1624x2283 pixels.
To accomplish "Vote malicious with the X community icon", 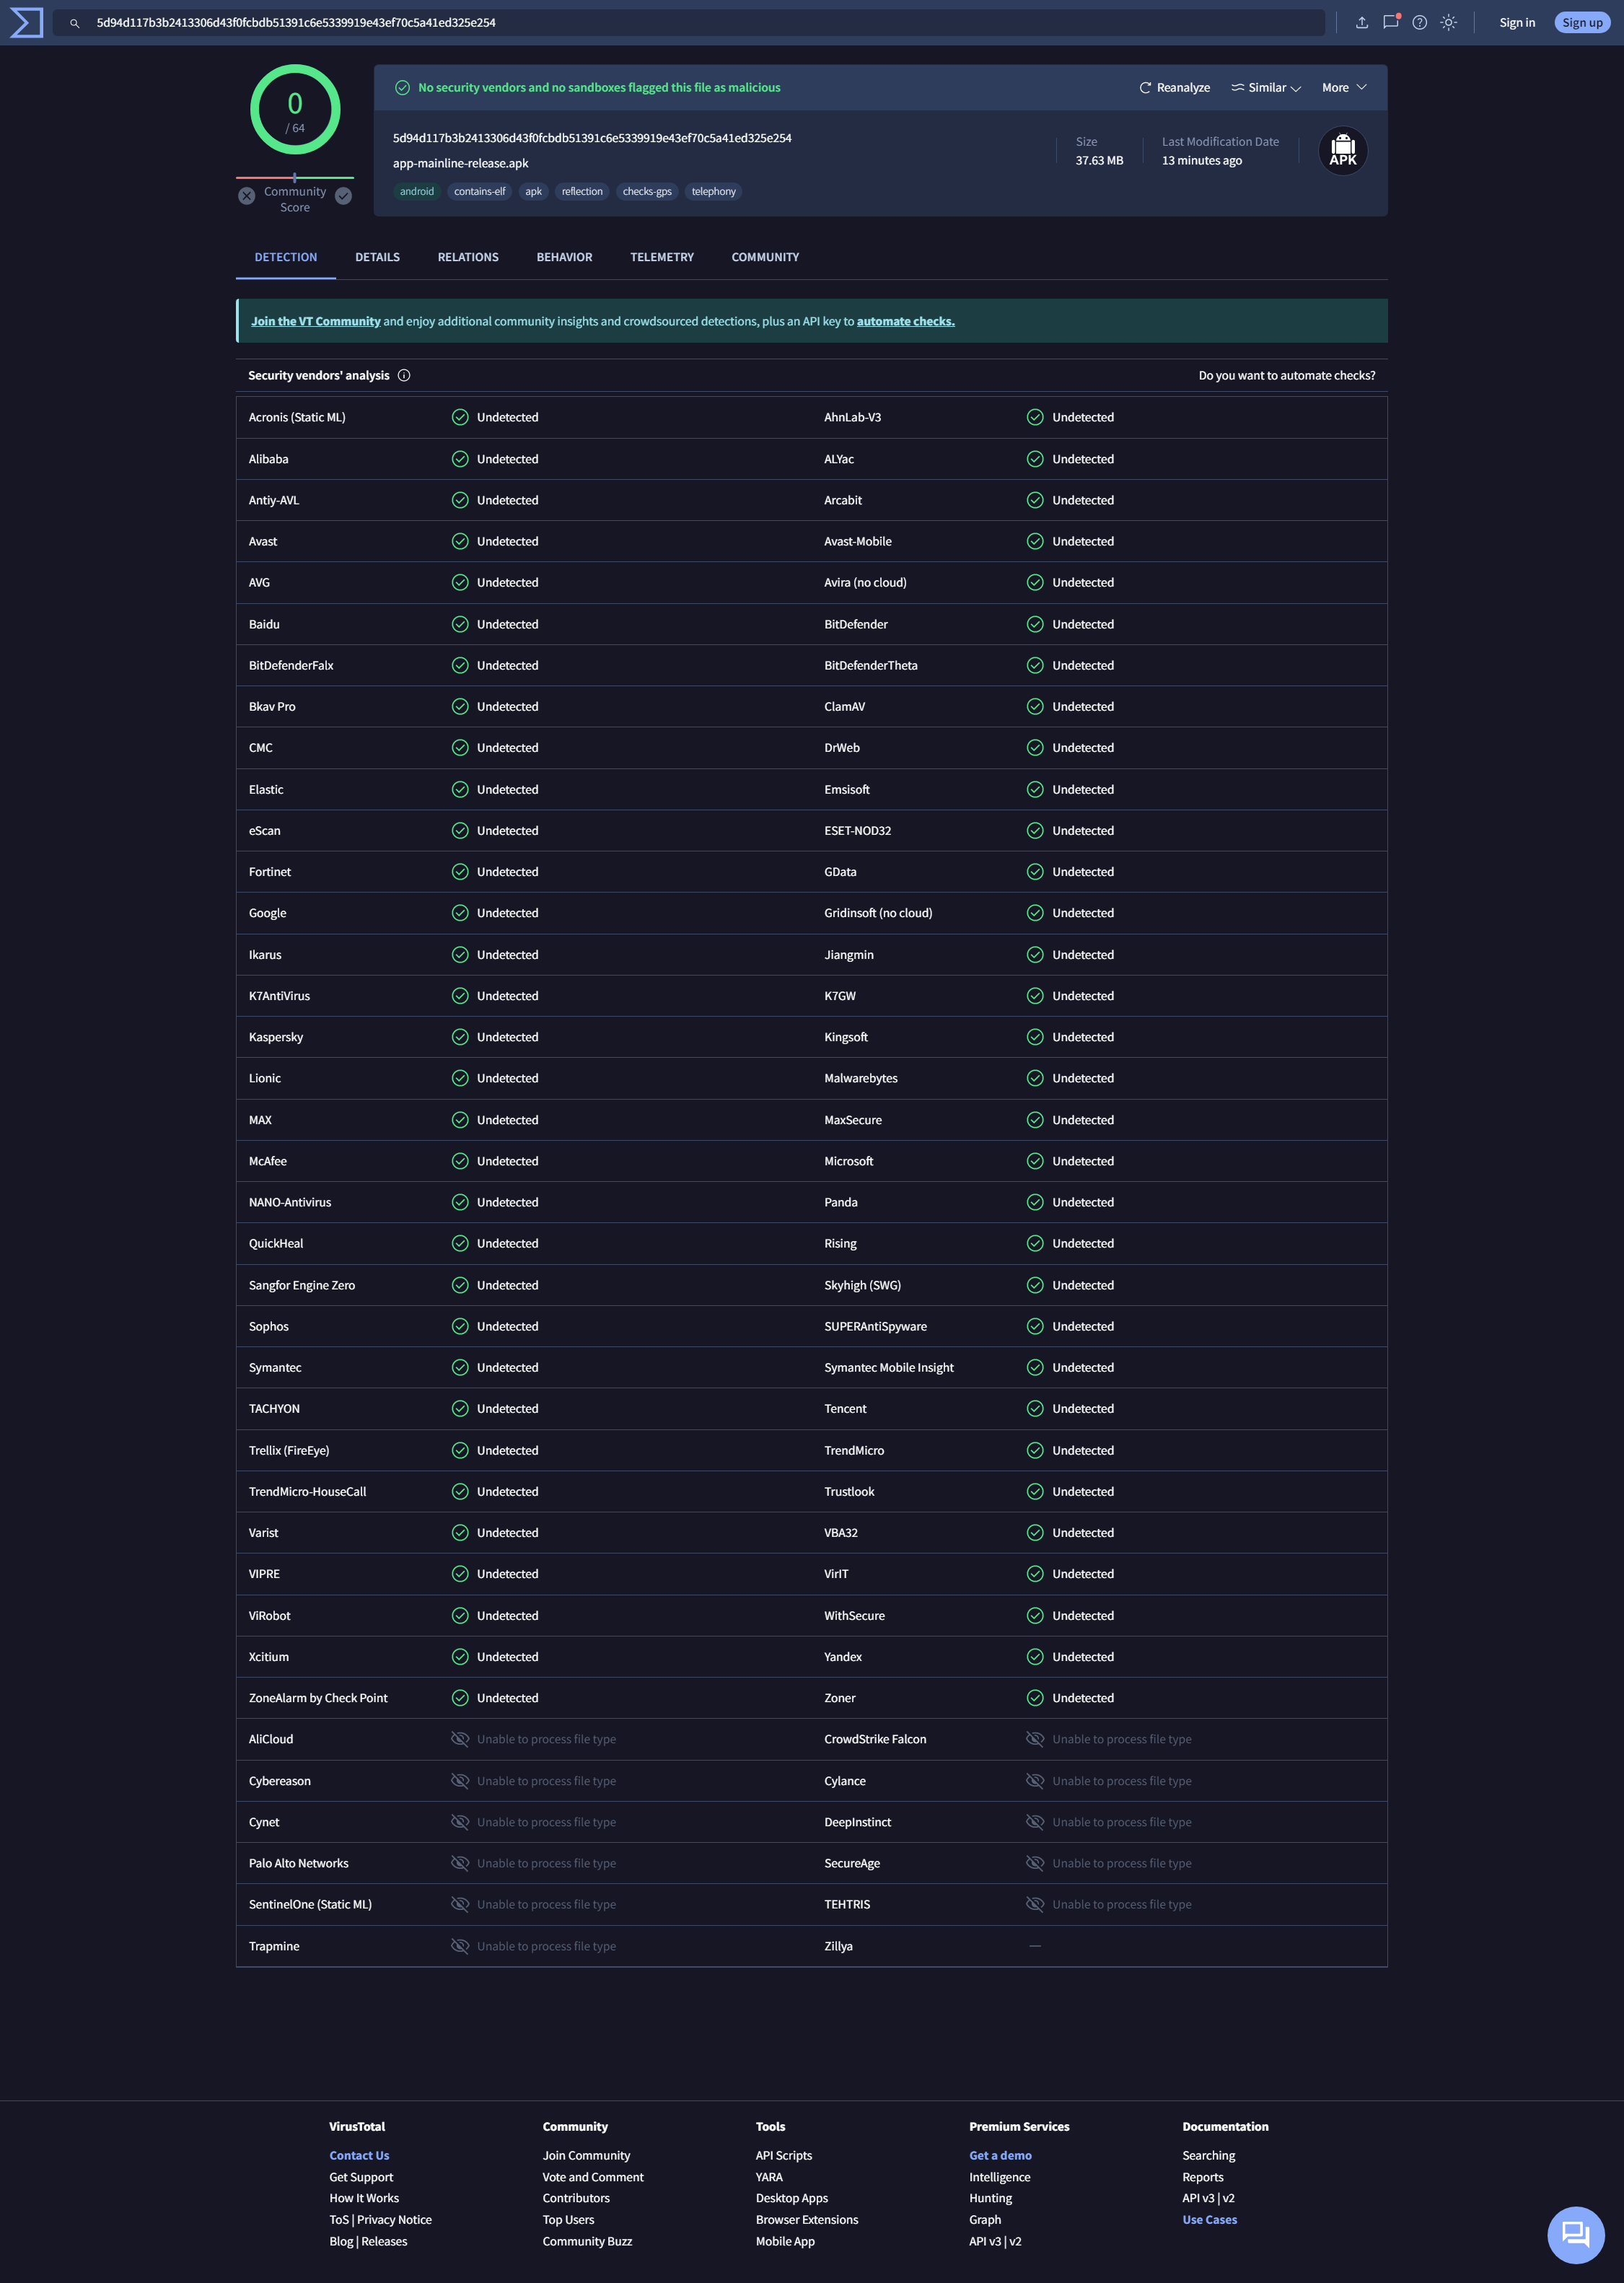I will tap(247, 196).
